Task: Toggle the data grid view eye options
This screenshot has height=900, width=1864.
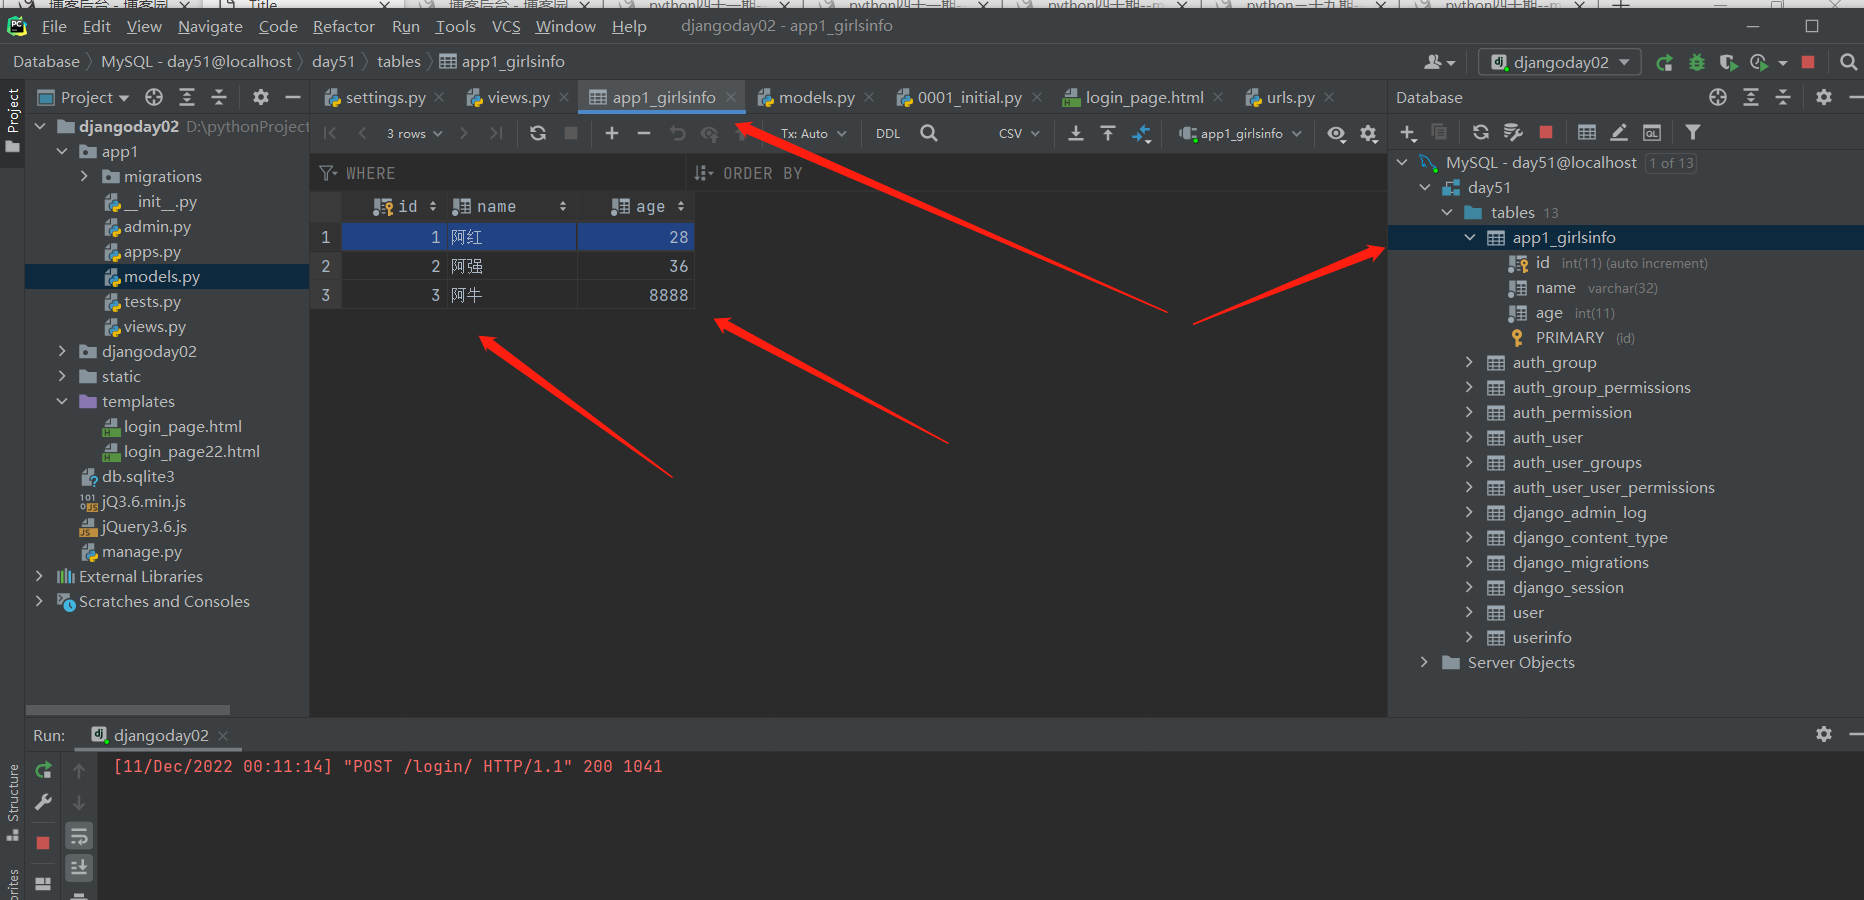Action: click(1336, 133)
